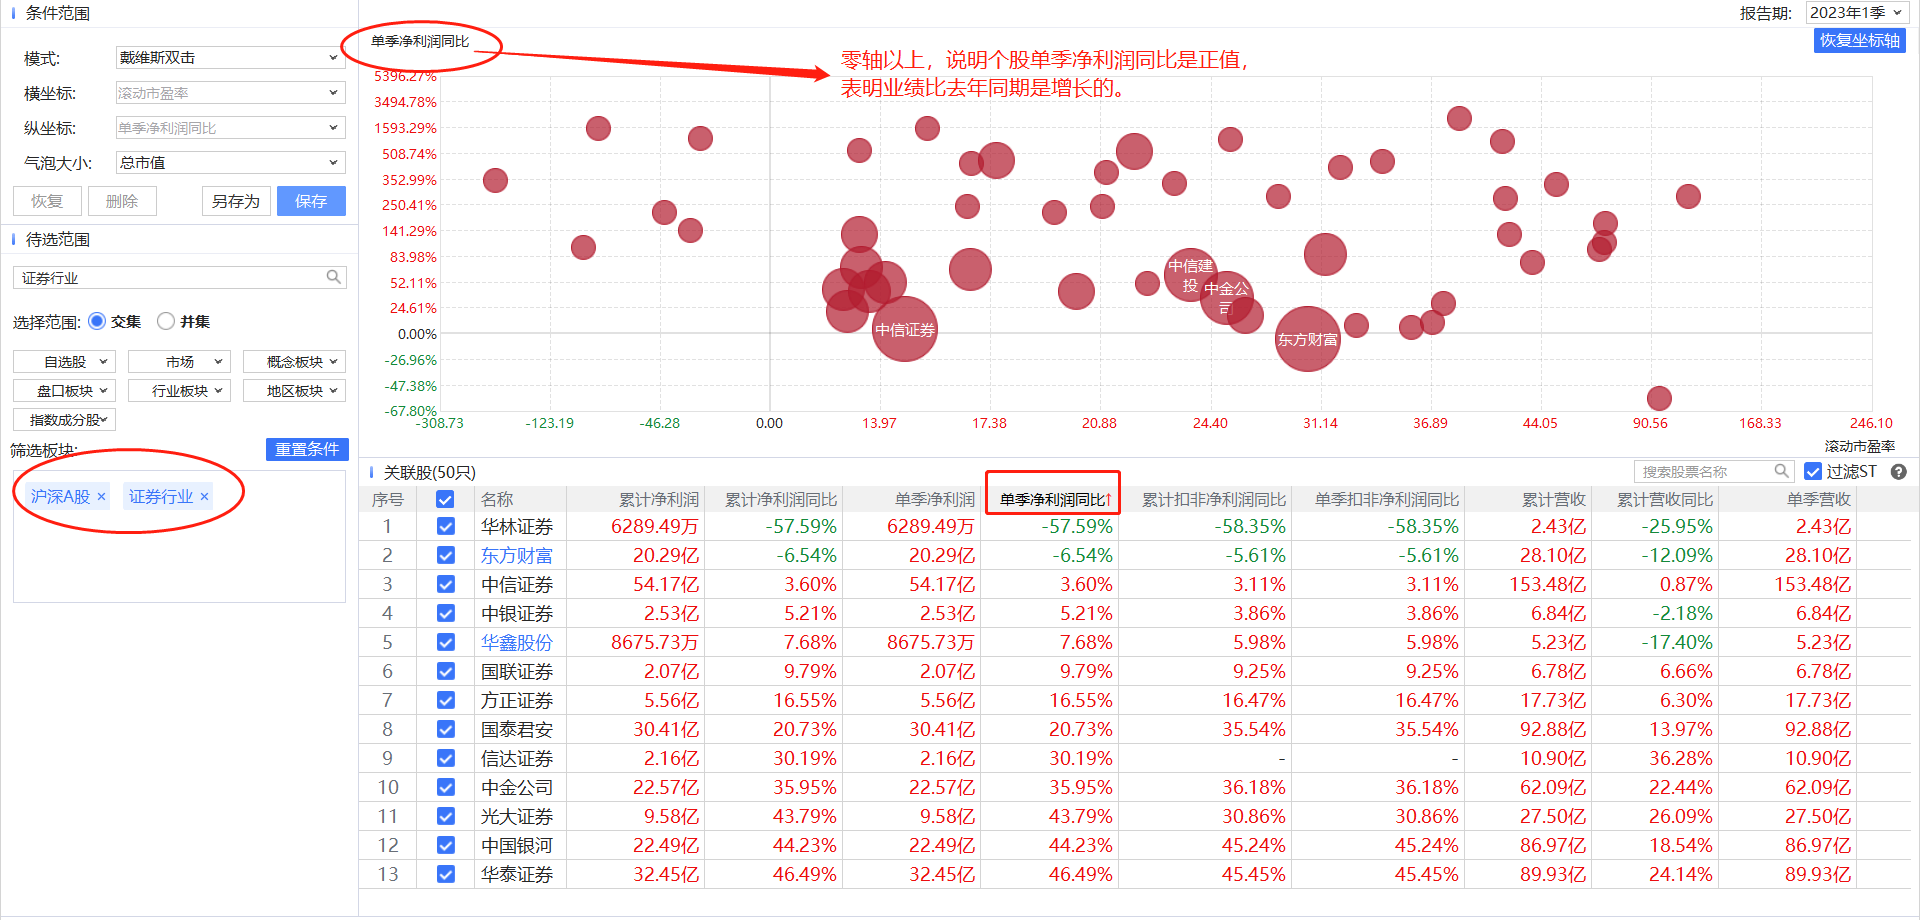Sort by 累计营收同比 column header

[x=1665, y=499]
